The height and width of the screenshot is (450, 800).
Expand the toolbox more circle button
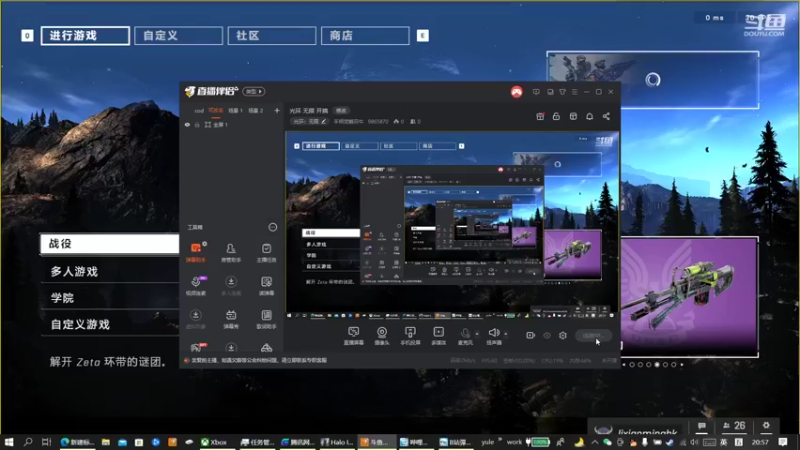pyautogui.click(x=273, y=227)
